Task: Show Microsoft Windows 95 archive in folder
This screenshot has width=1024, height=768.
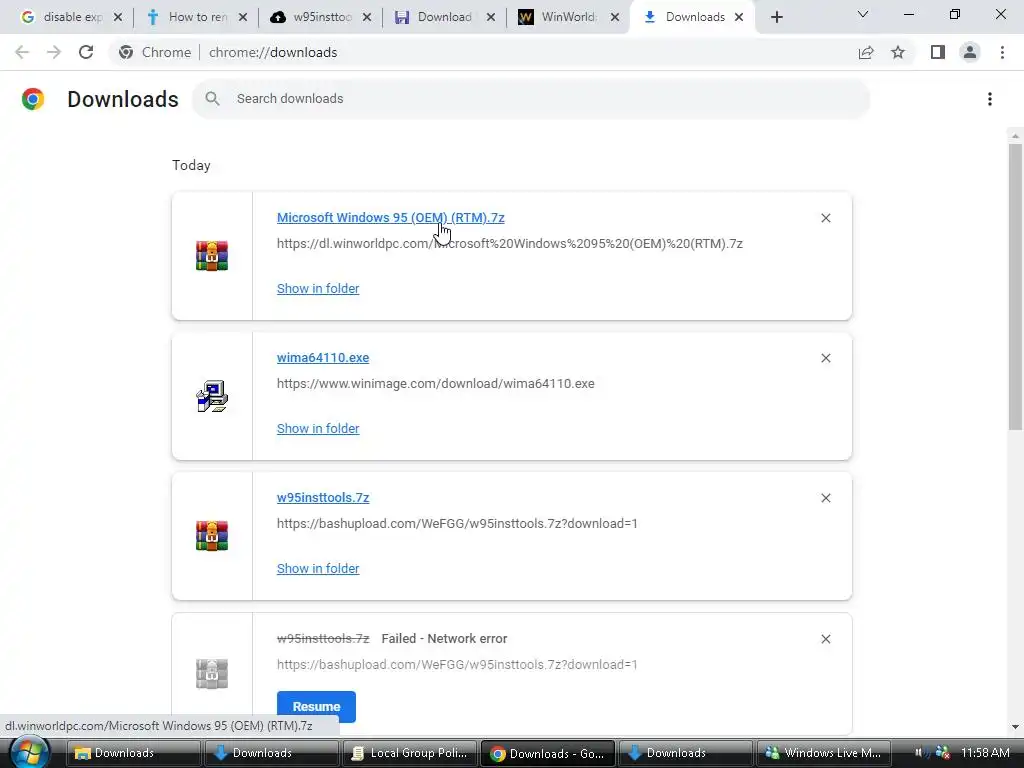Action: 318,288
